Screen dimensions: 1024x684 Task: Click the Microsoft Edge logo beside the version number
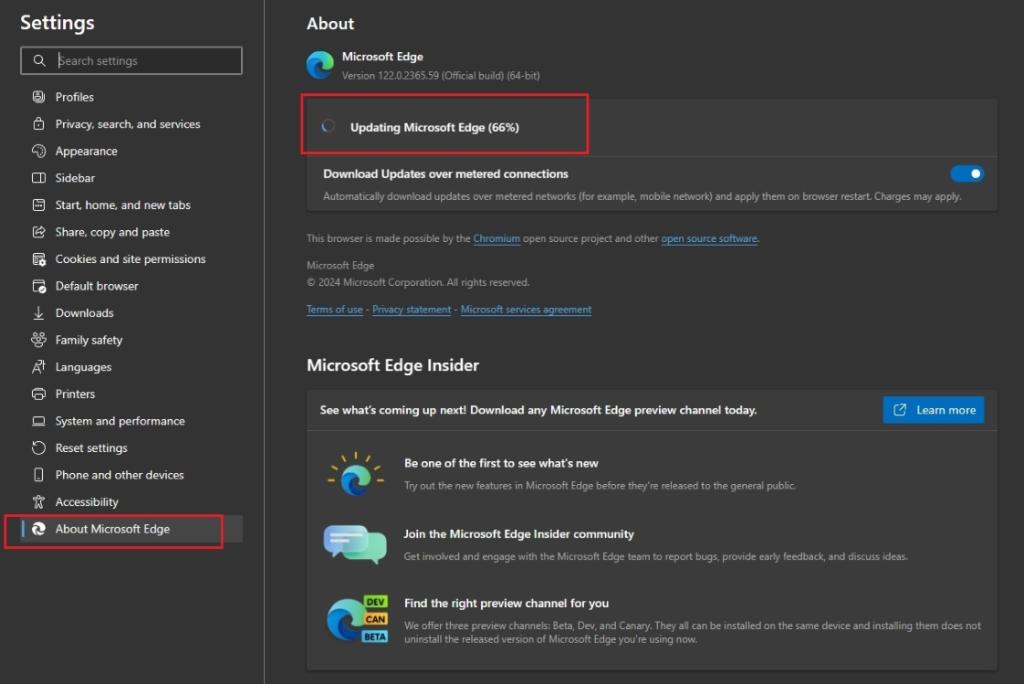[320, 65]
